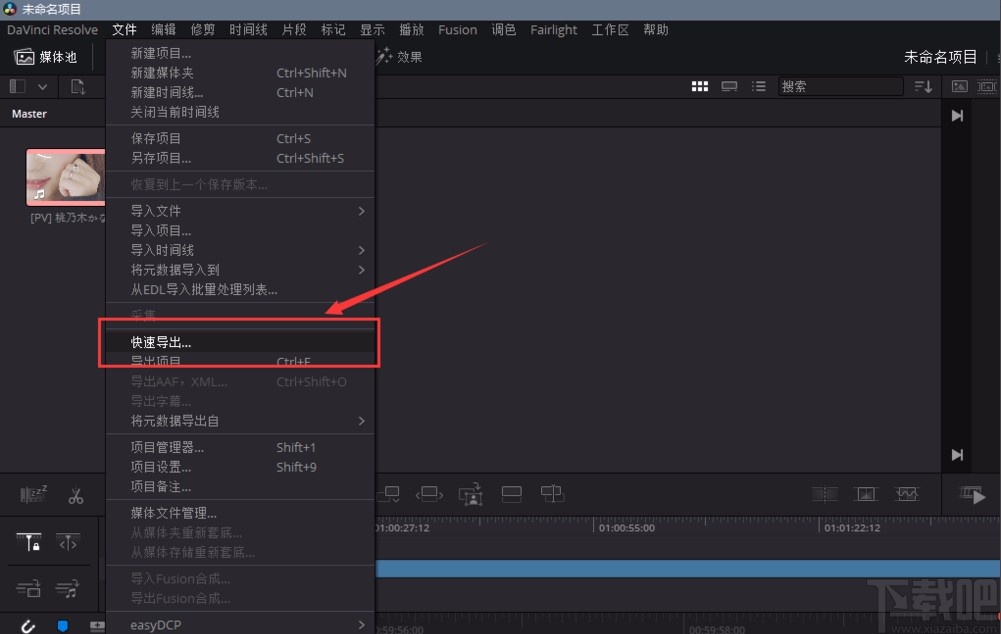Open the transitions split icon
1001x634 pixels.
(x=825, y=494)
